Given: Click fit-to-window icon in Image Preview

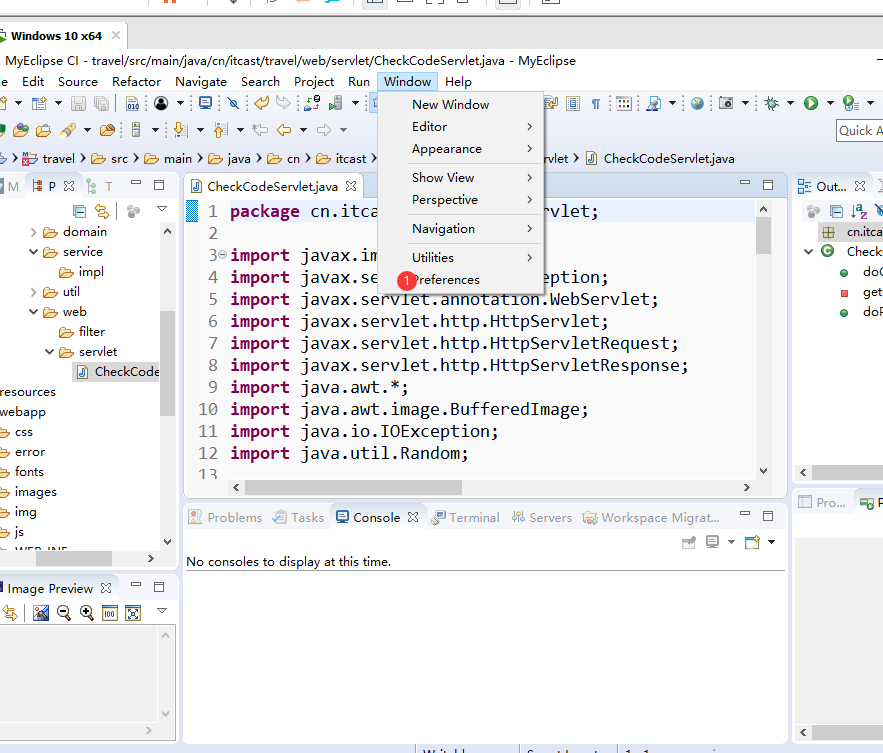Looking at the screenshot, I should click(133, 613).
